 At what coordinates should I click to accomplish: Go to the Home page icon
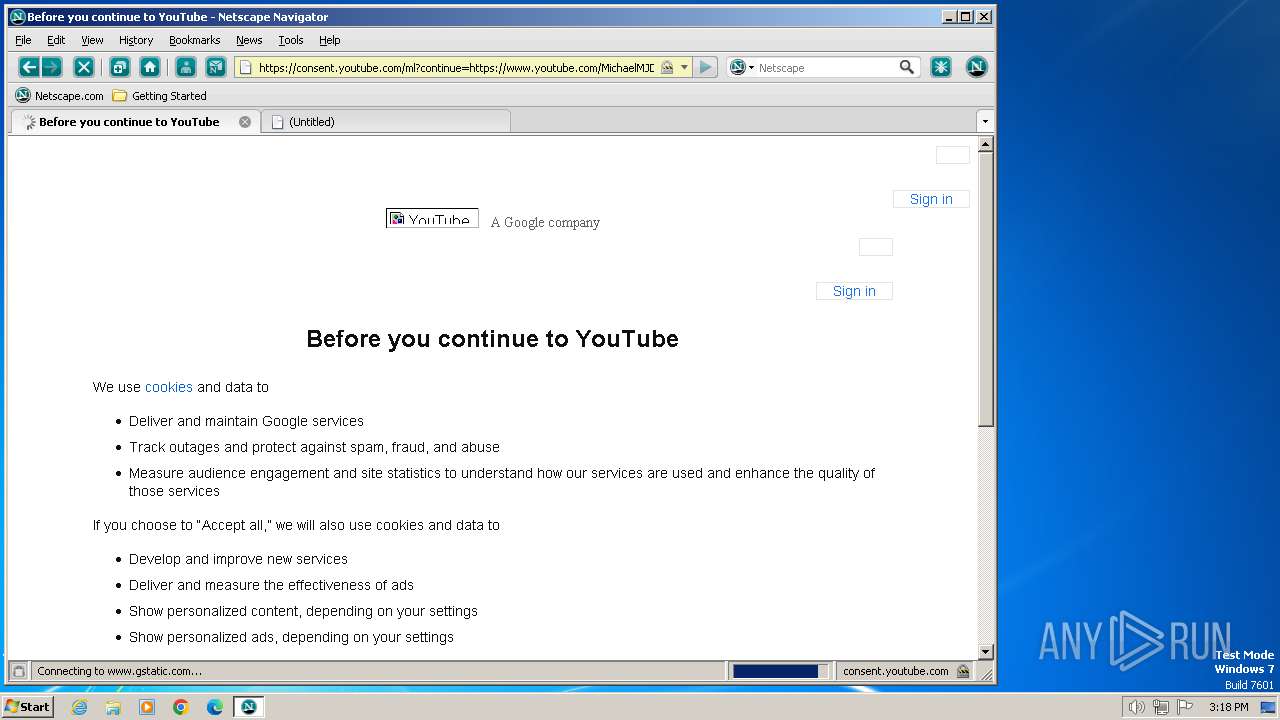pos(150,67)
